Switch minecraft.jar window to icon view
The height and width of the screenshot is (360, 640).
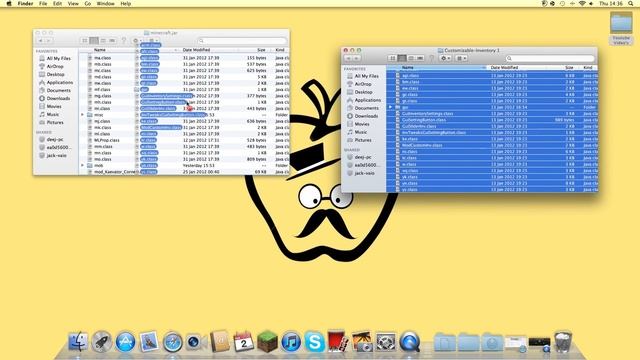[85, 40]
